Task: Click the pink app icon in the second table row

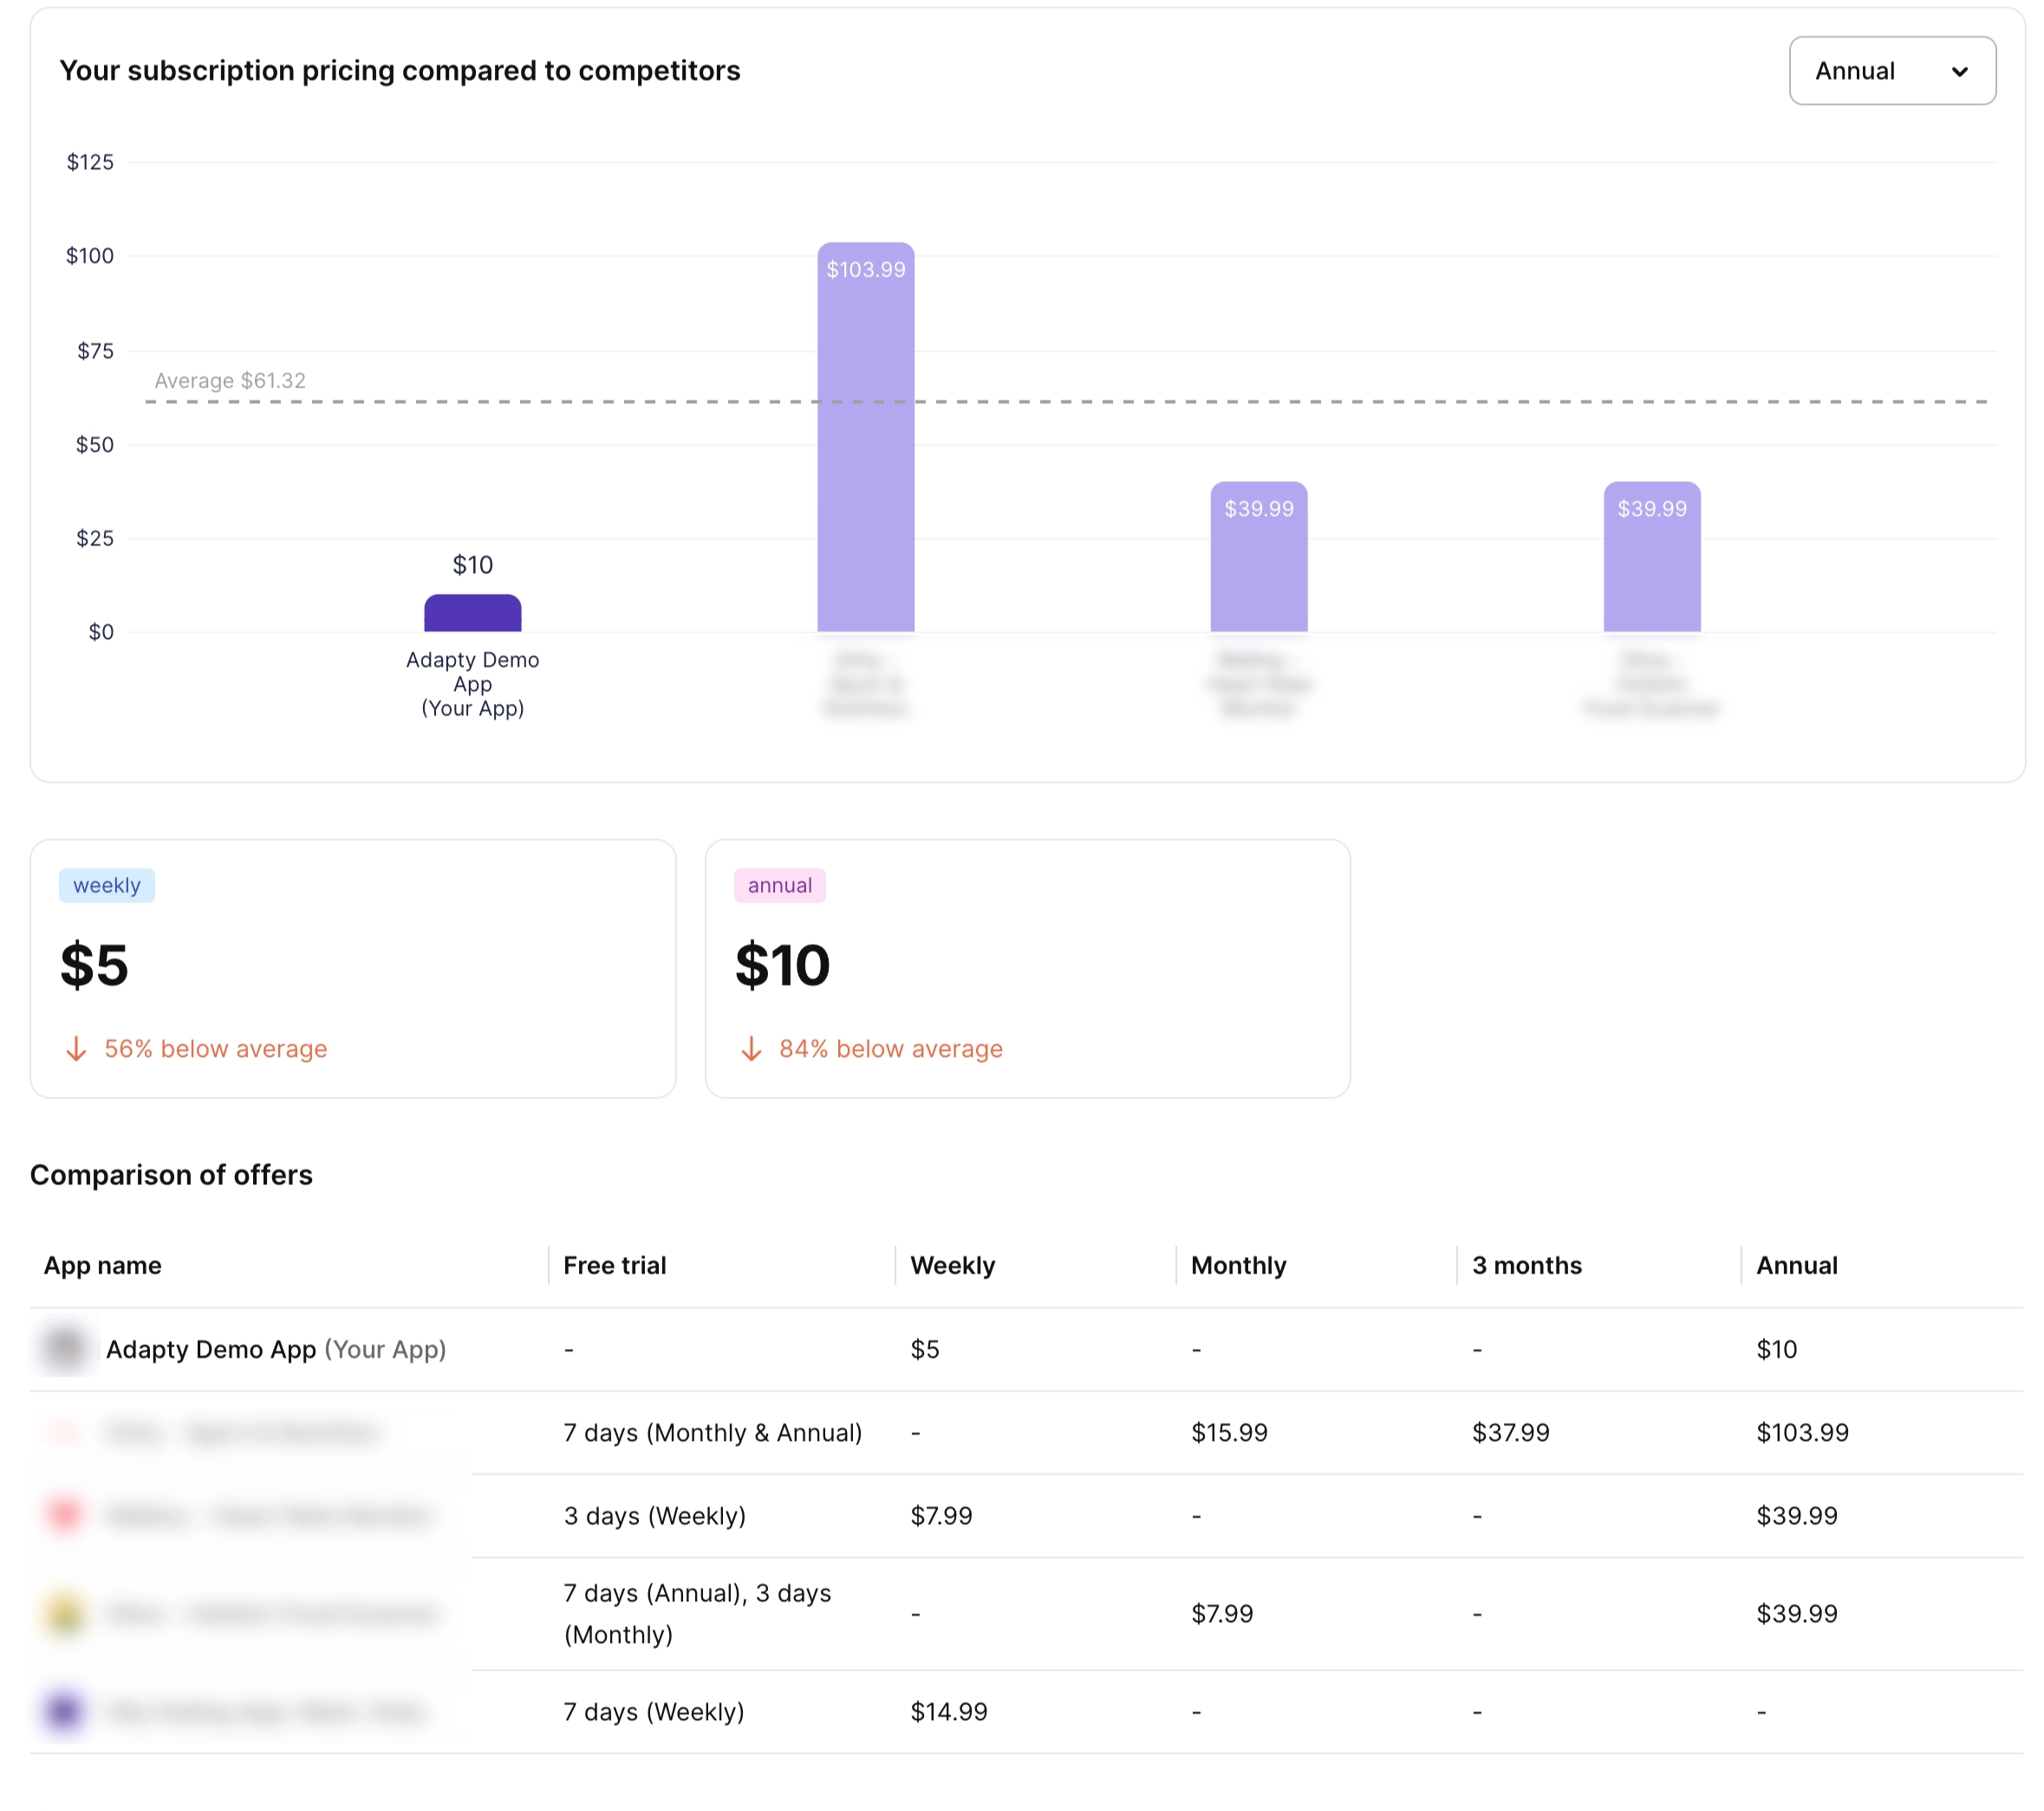Action: point(63,1431)
